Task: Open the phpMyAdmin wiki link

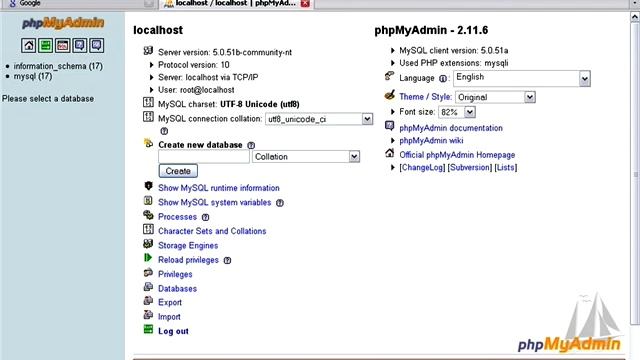Action: pyautogui.click(x=431, y=140)
